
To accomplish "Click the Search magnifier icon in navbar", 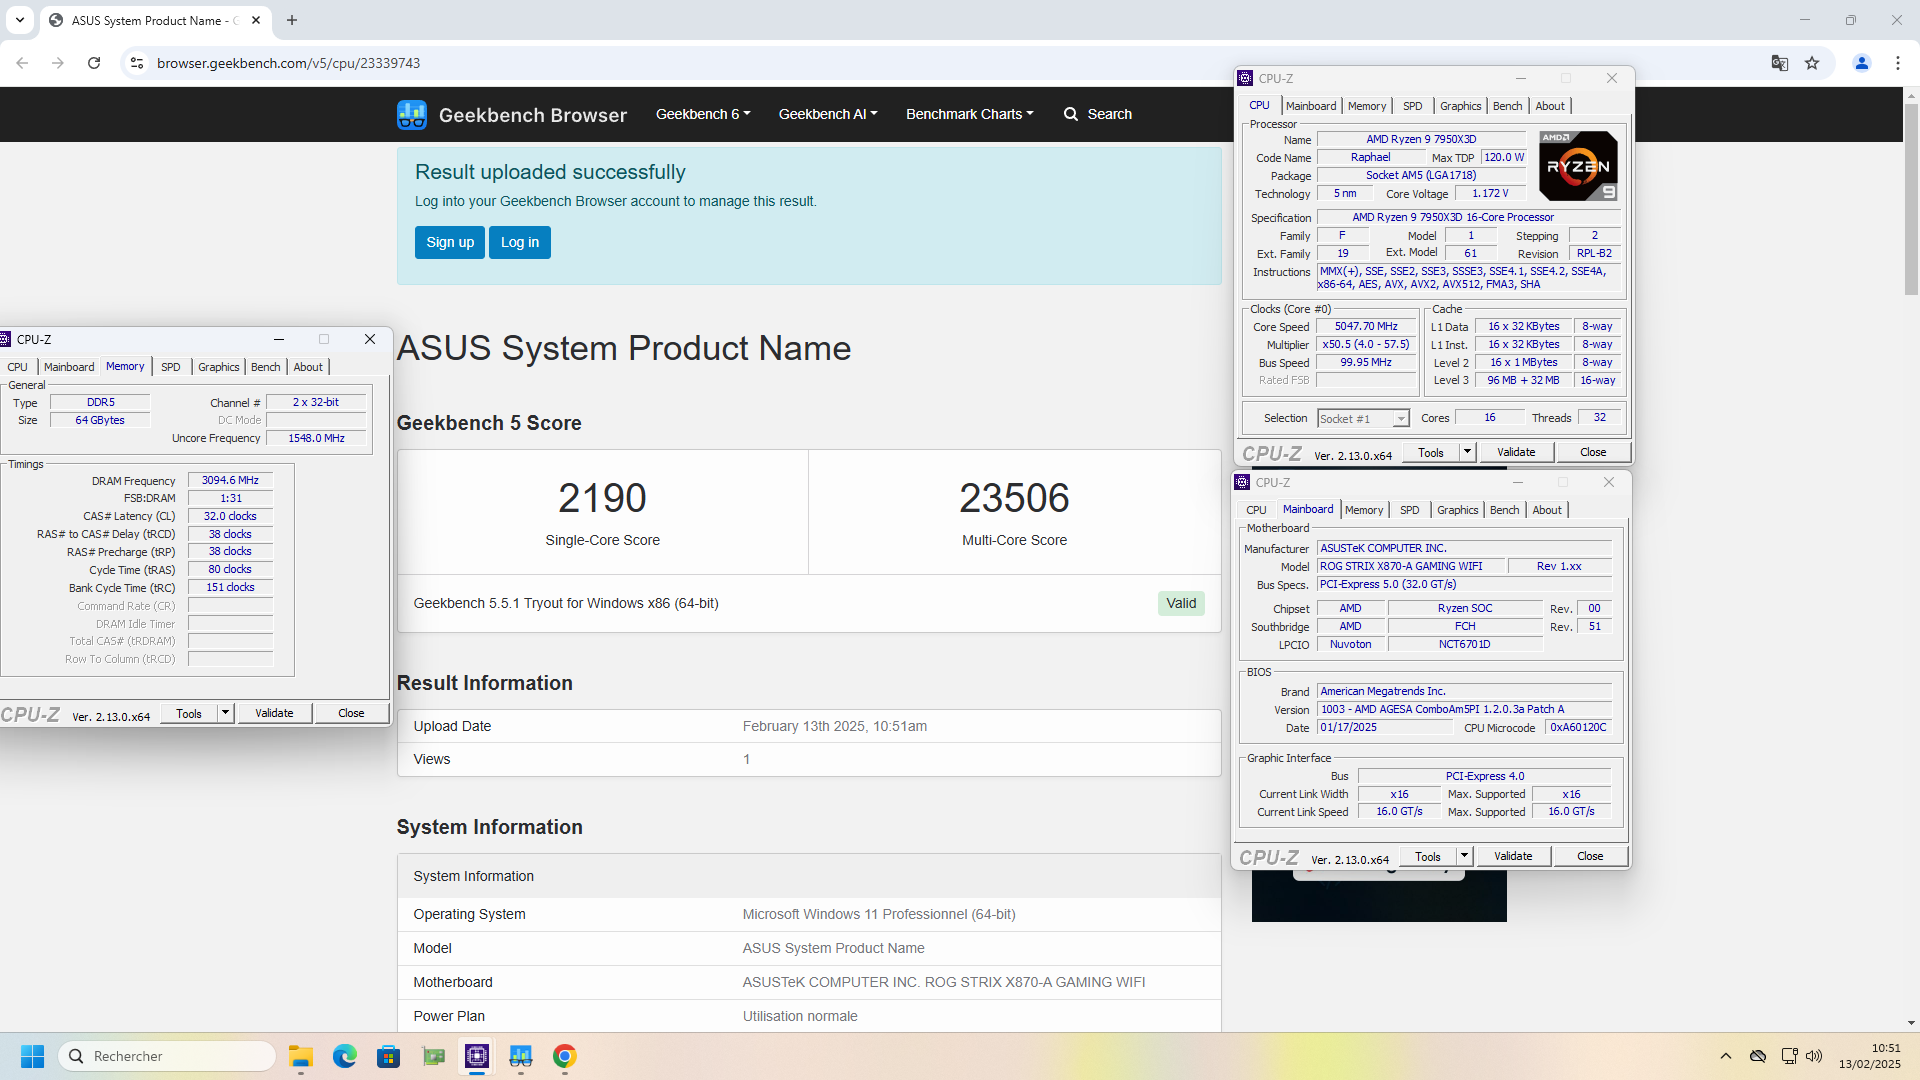I will [1070, 114].
